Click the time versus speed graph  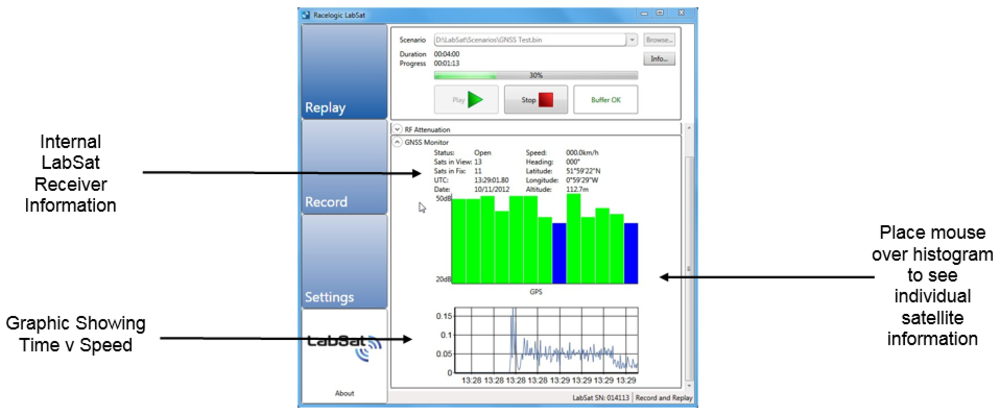tap(540, 340)
